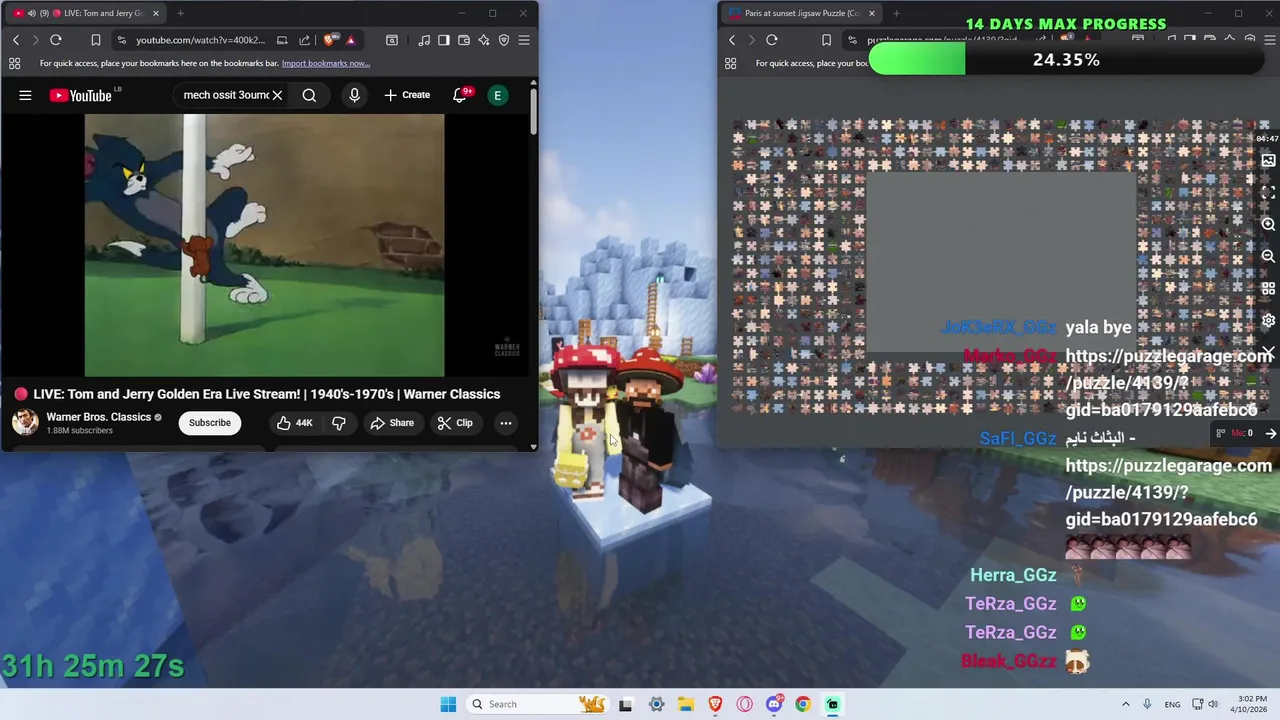Image resolution: width=1280 pixels, height=720 pixels.
Task: Open a new tab in YouTube window
Action: point(180,13)
